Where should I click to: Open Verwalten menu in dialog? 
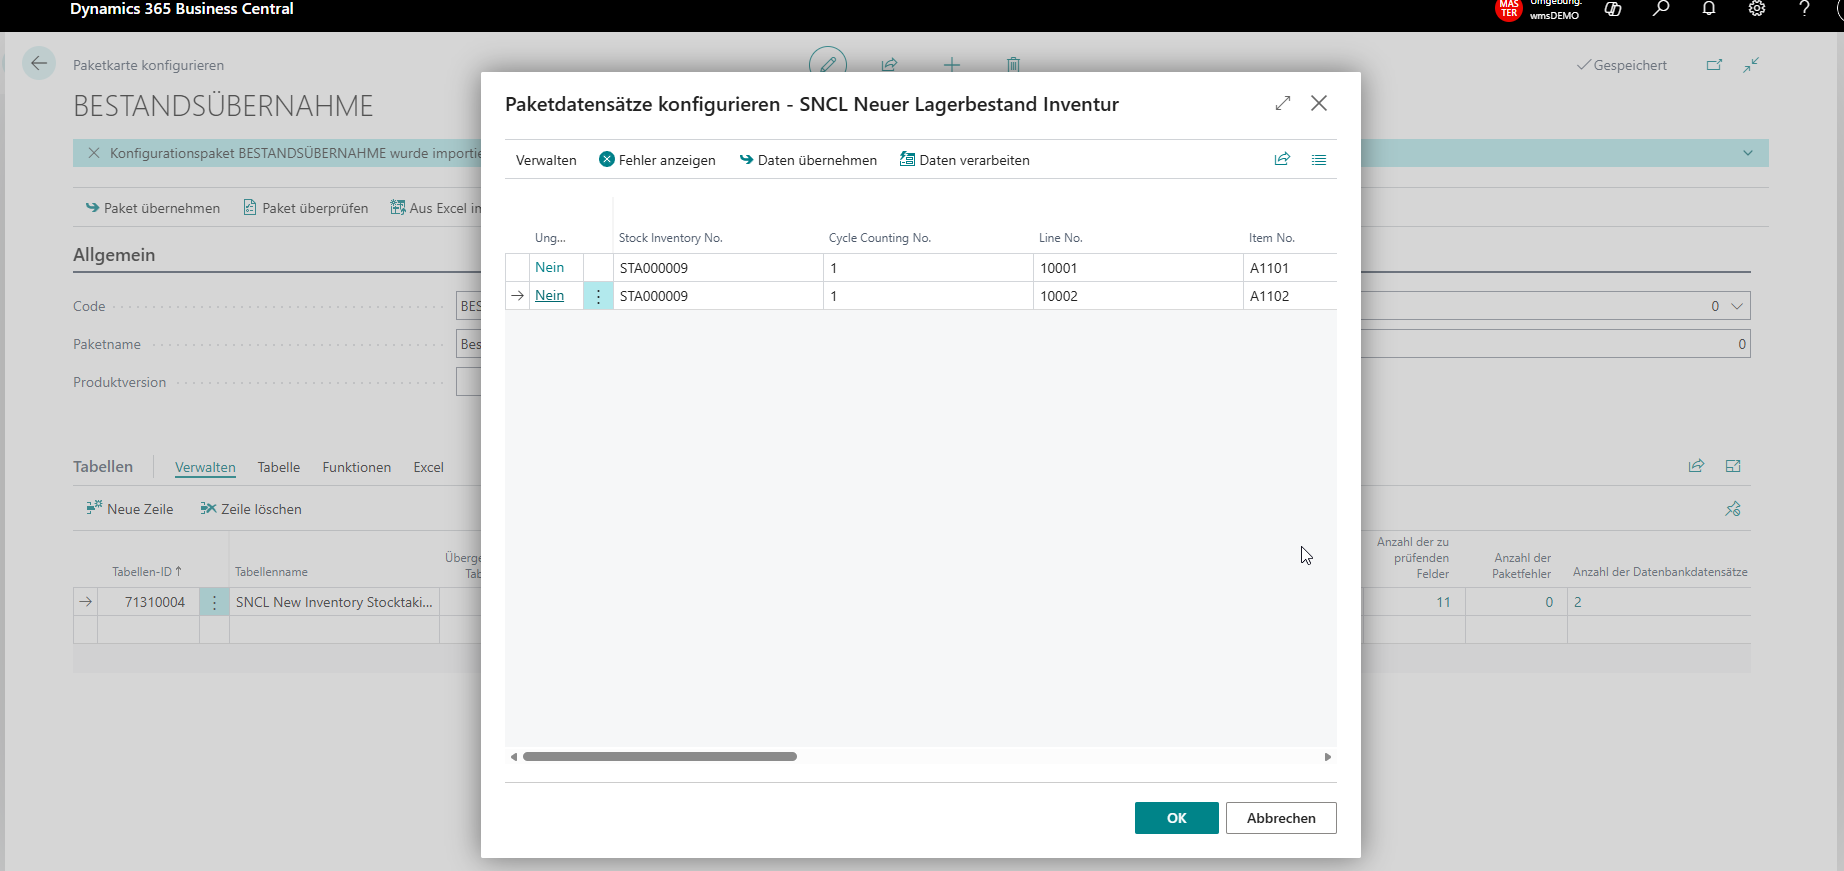click(546, 160)
